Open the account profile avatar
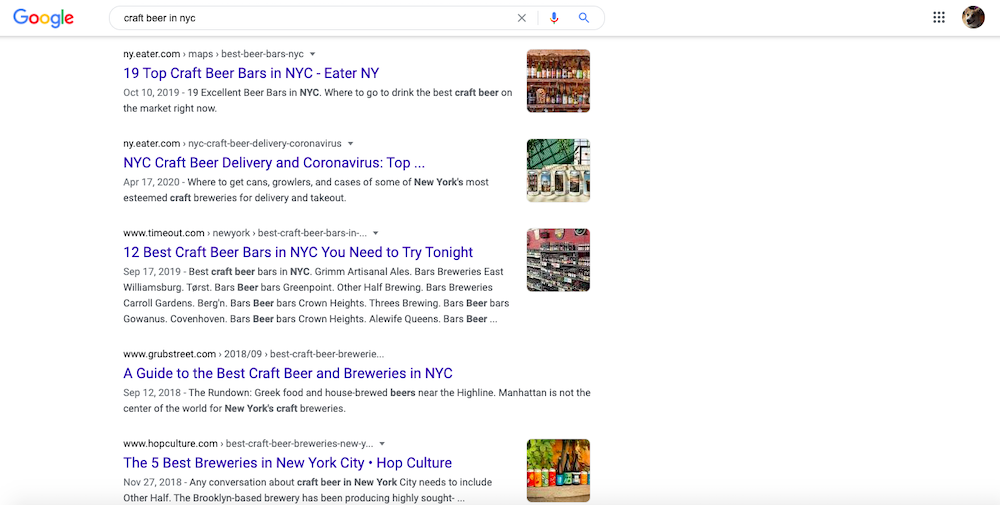 tap(973, 17)
